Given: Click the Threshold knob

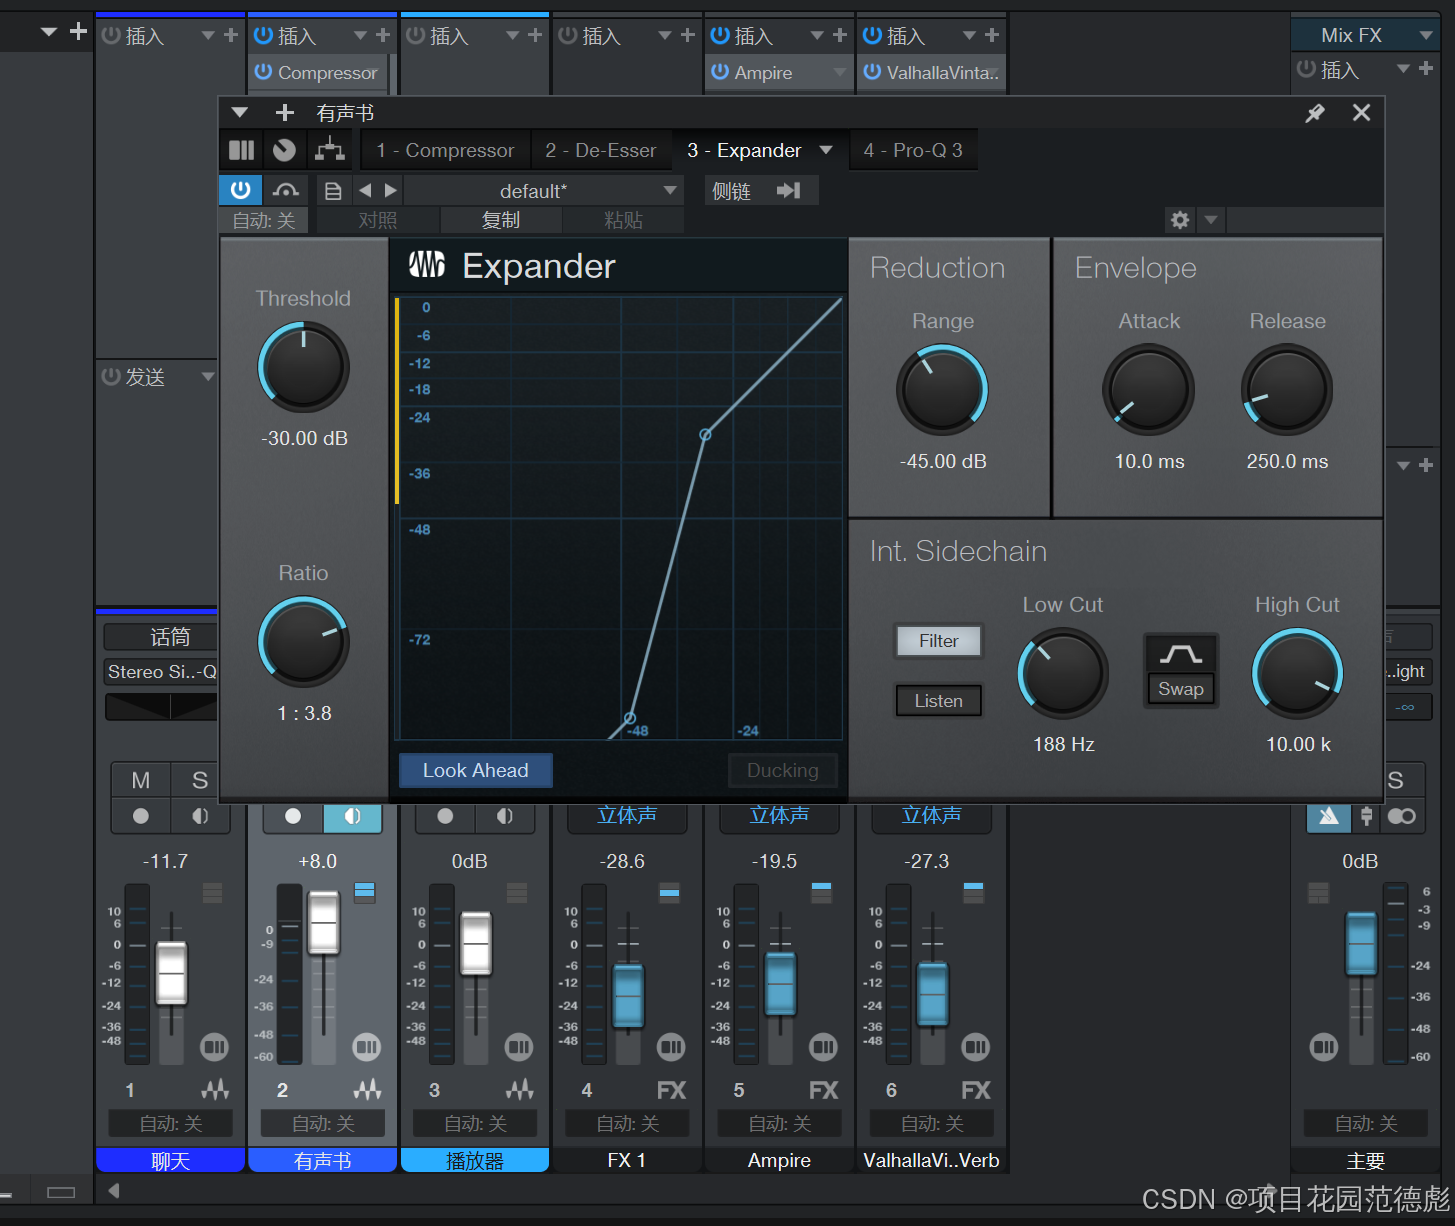Looking at the screenshot, I should (304, 367).
